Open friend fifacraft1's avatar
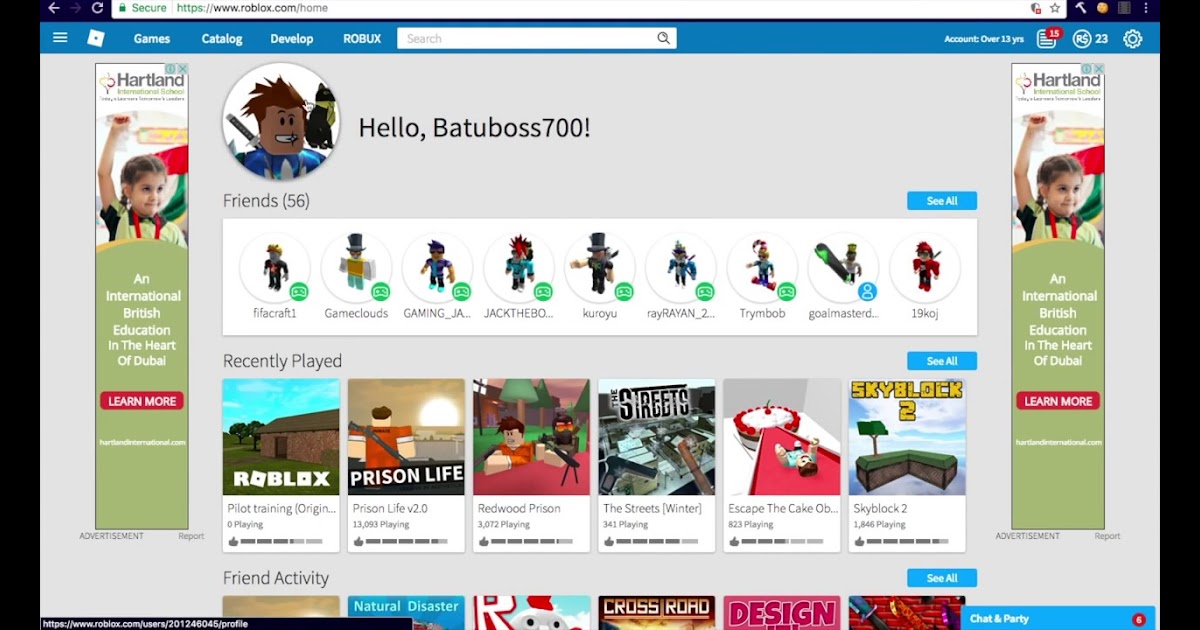The width and height of the screenshot is (1200, 630). click(x=275, y=268)
